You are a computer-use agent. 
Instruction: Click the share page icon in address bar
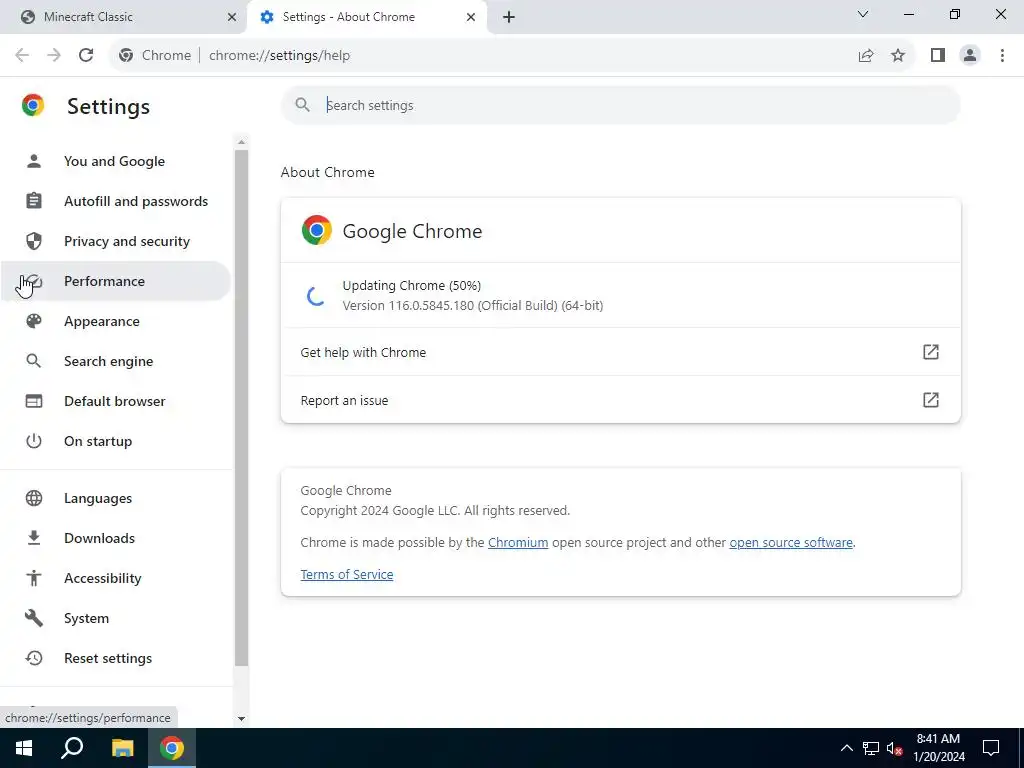pyautogui.click(x=866, y=55)
